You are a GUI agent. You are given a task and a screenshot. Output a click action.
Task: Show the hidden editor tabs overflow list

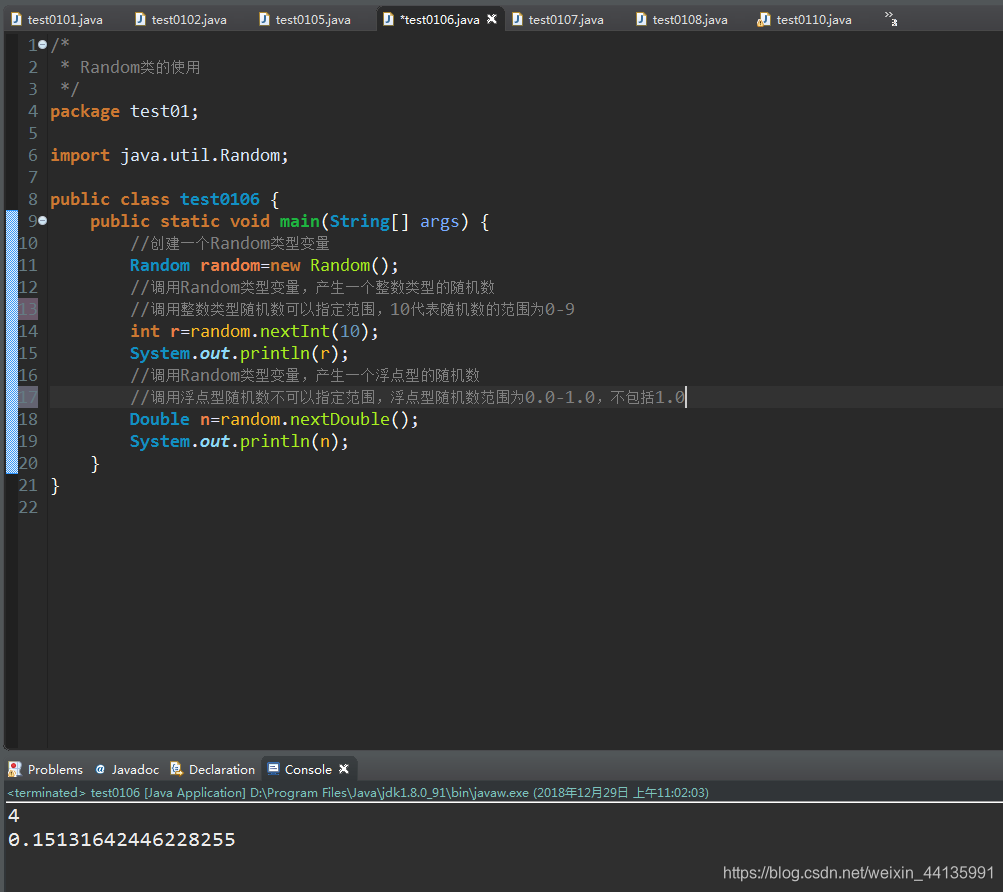890,19
